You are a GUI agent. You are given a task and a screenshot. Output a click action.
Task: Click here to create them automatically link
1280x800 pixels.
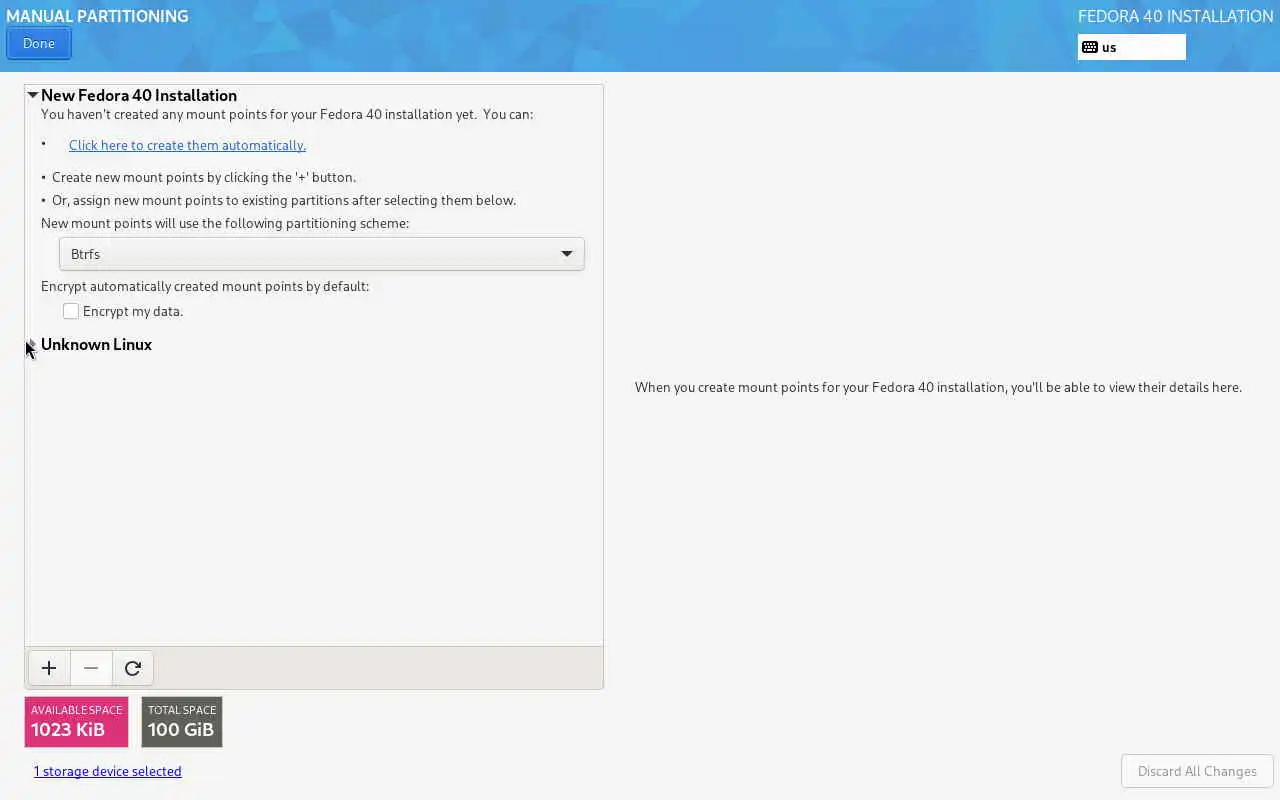tap(187, 145)
